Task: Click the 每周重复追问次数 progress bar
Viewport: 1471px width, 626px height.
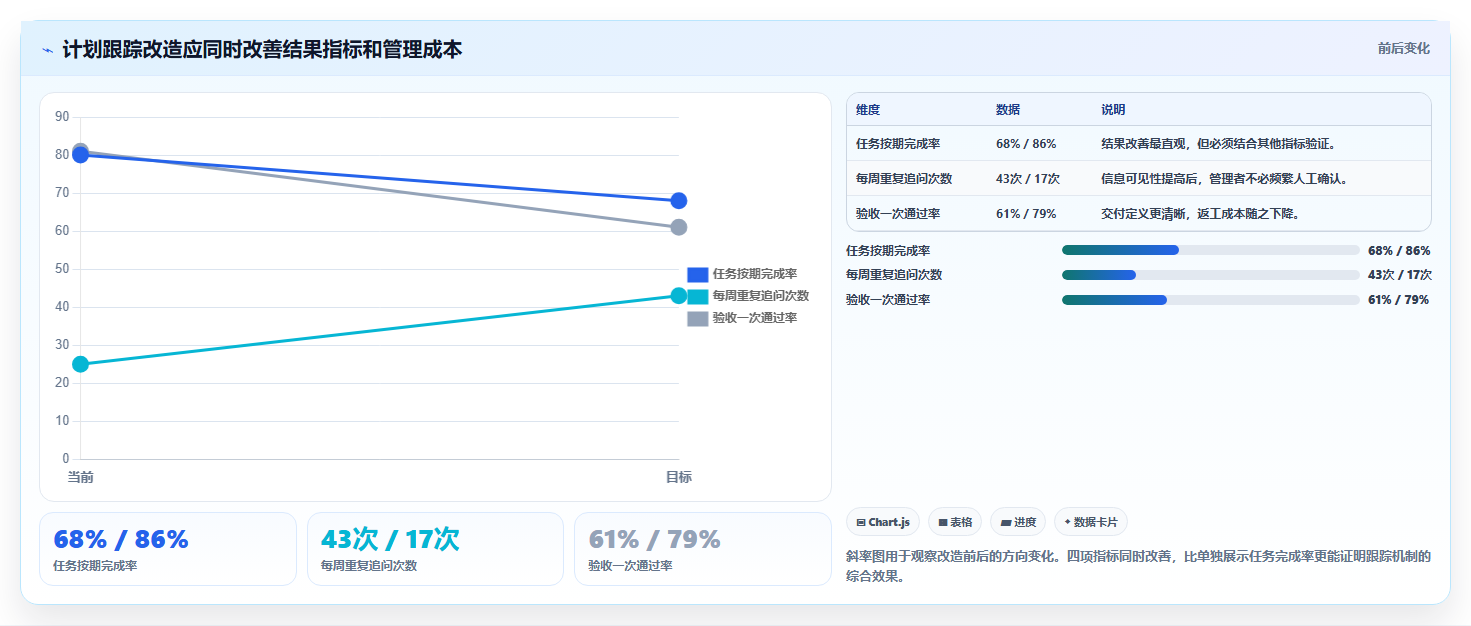Action: click(x=1210, y=275)
